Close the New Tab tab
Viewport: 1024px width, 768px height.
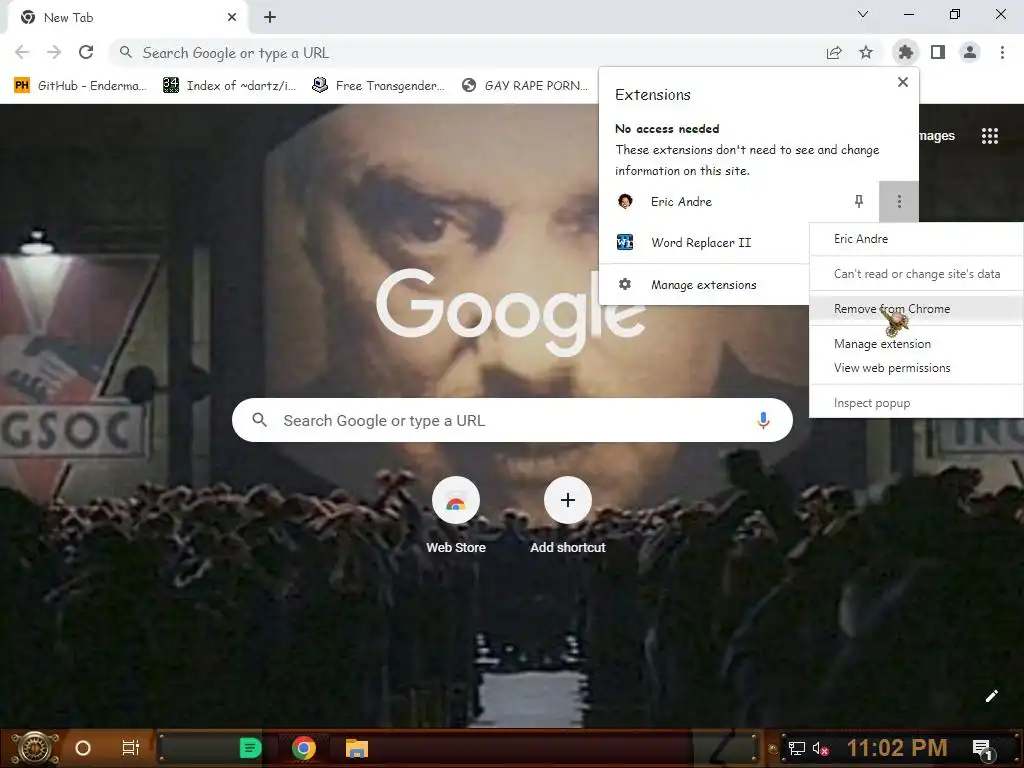pyautogui.click(x=232, y=18)
